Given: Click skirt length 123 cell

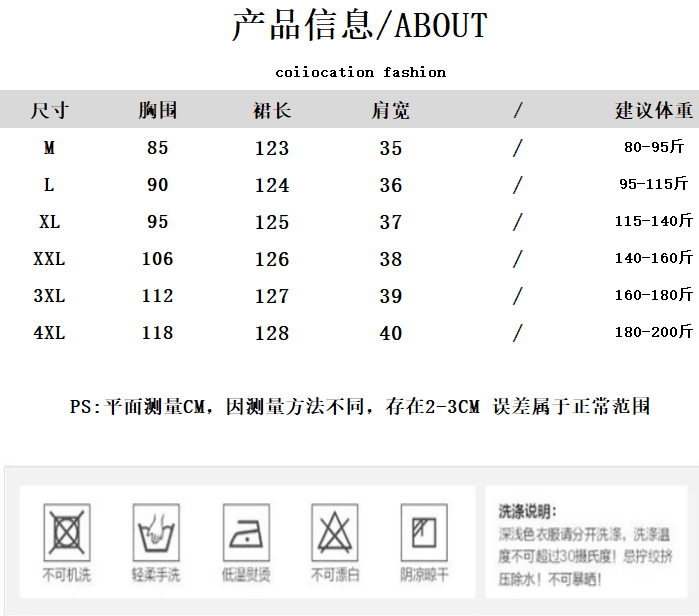Looking at the screenshot, I should (x=272, y=148).
